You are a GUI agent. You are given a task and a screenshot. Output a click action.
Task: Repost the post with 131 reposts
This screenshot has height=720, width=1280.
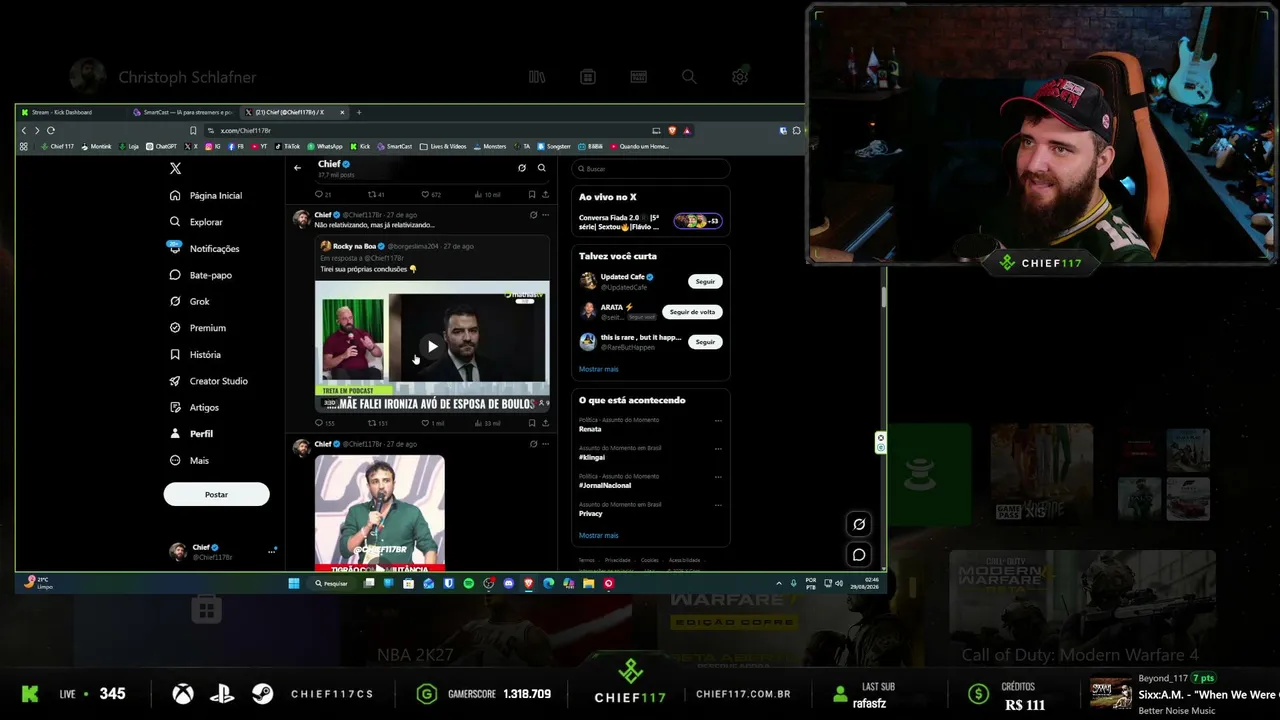378,423
